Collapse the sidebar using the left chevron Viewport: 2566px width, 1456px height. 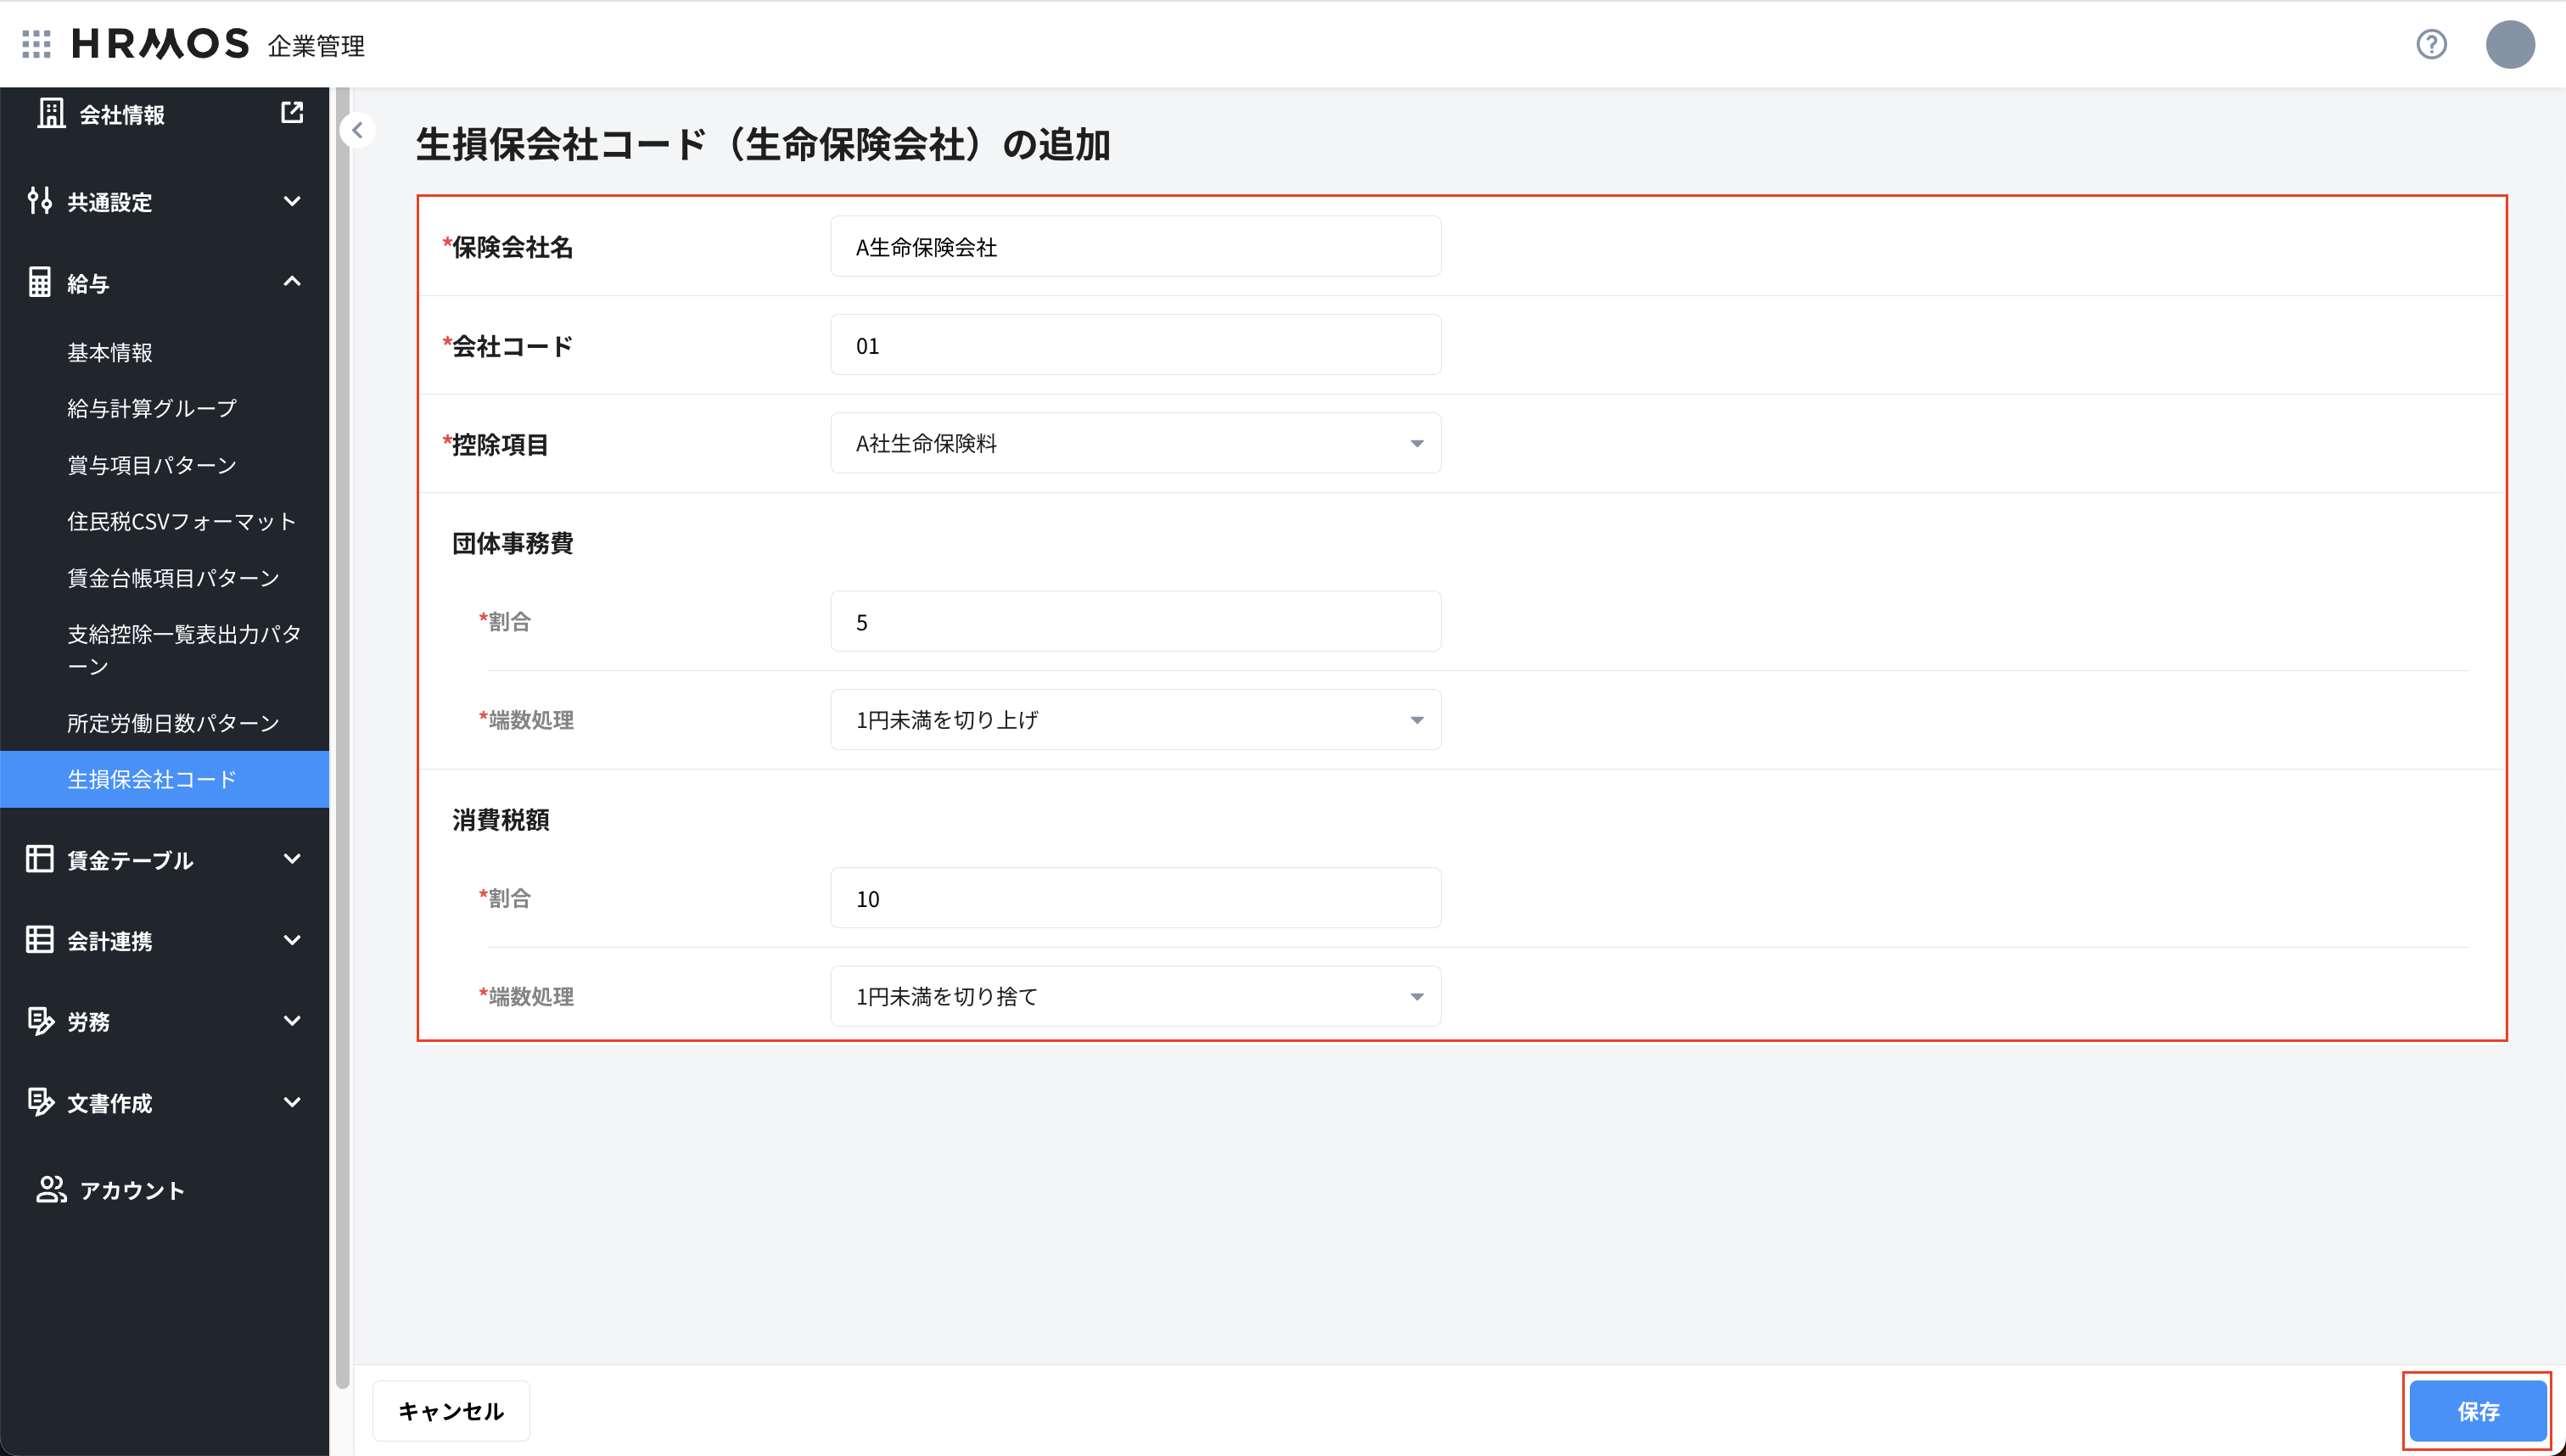pyautogui.click(x=357, y=130)
